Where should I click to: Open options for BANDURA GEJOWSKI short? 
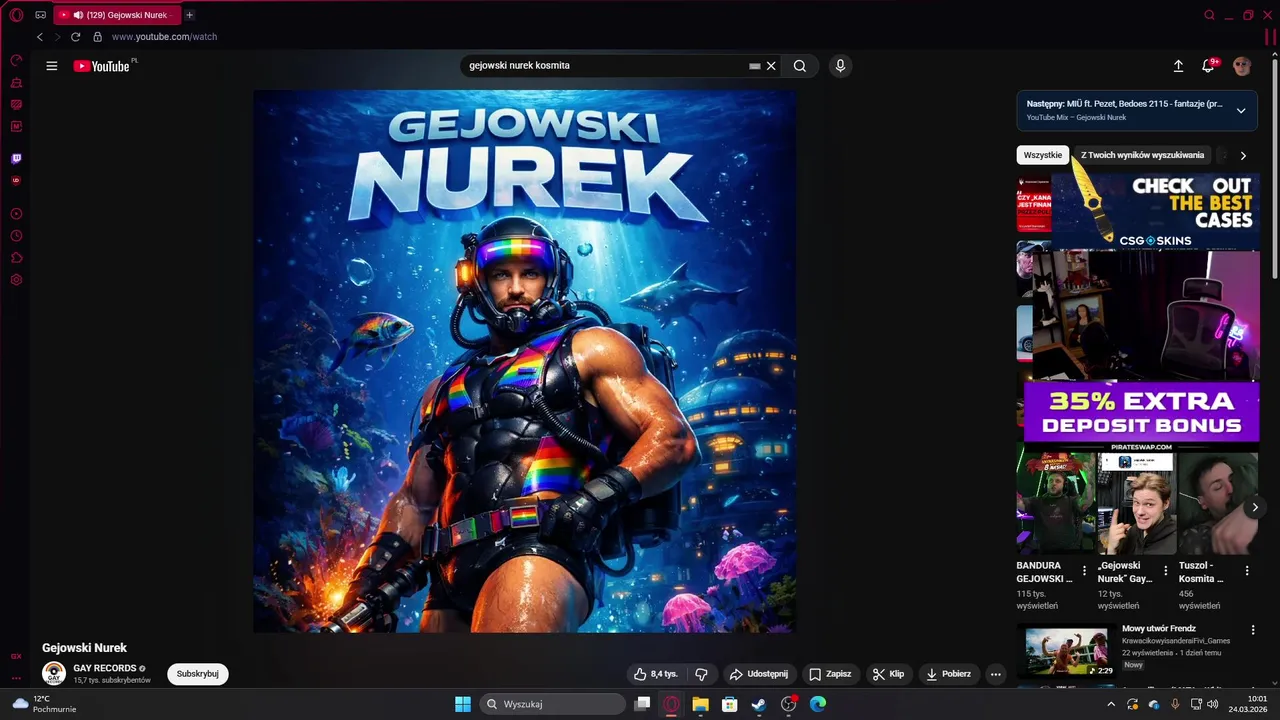pyautogui.click(x=1084, y=571)
